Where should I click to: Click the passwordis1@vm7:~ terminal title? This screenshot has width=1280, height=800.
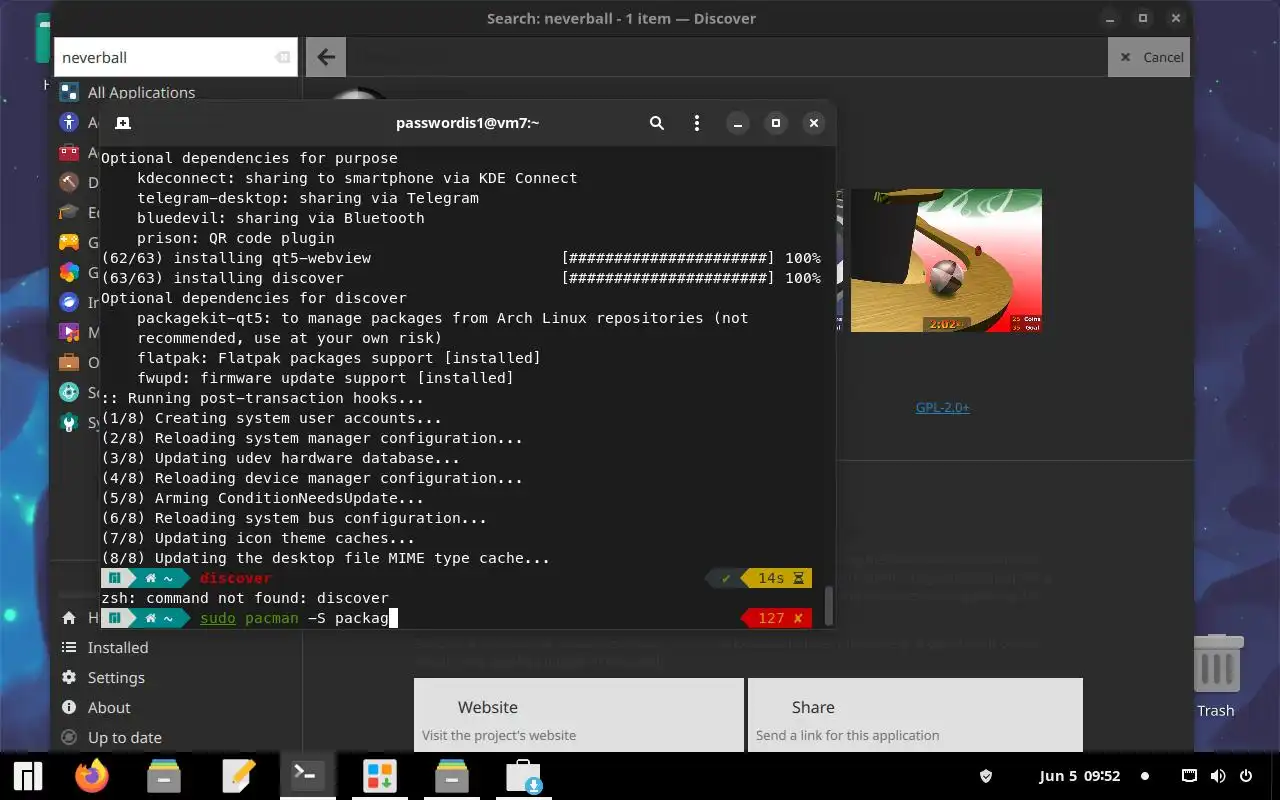467,123
